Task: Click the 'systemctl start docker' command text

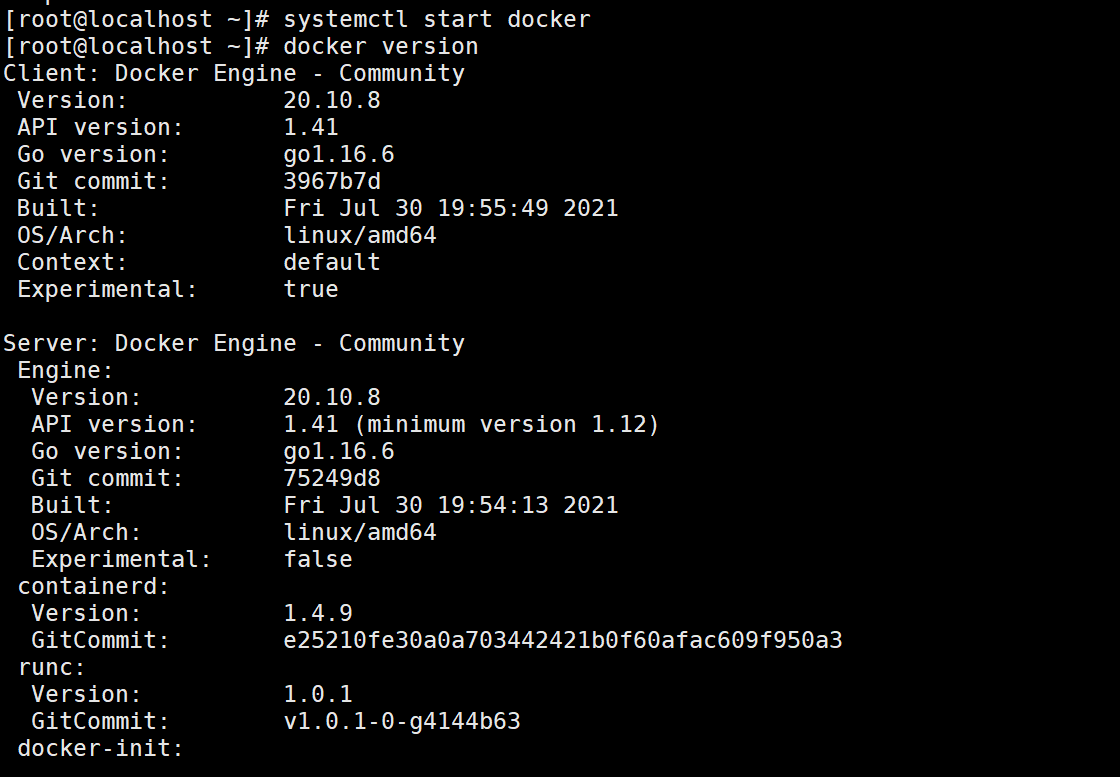Action: click(437, 19)
